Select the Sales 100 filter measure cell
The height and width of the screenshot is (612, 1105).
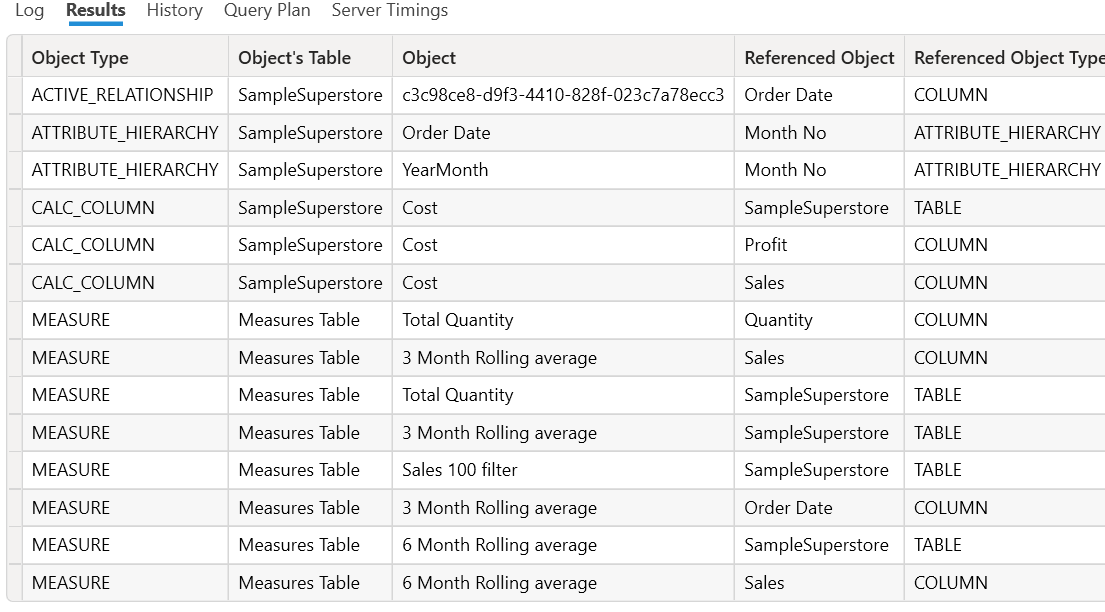click(x=460, y=470)
